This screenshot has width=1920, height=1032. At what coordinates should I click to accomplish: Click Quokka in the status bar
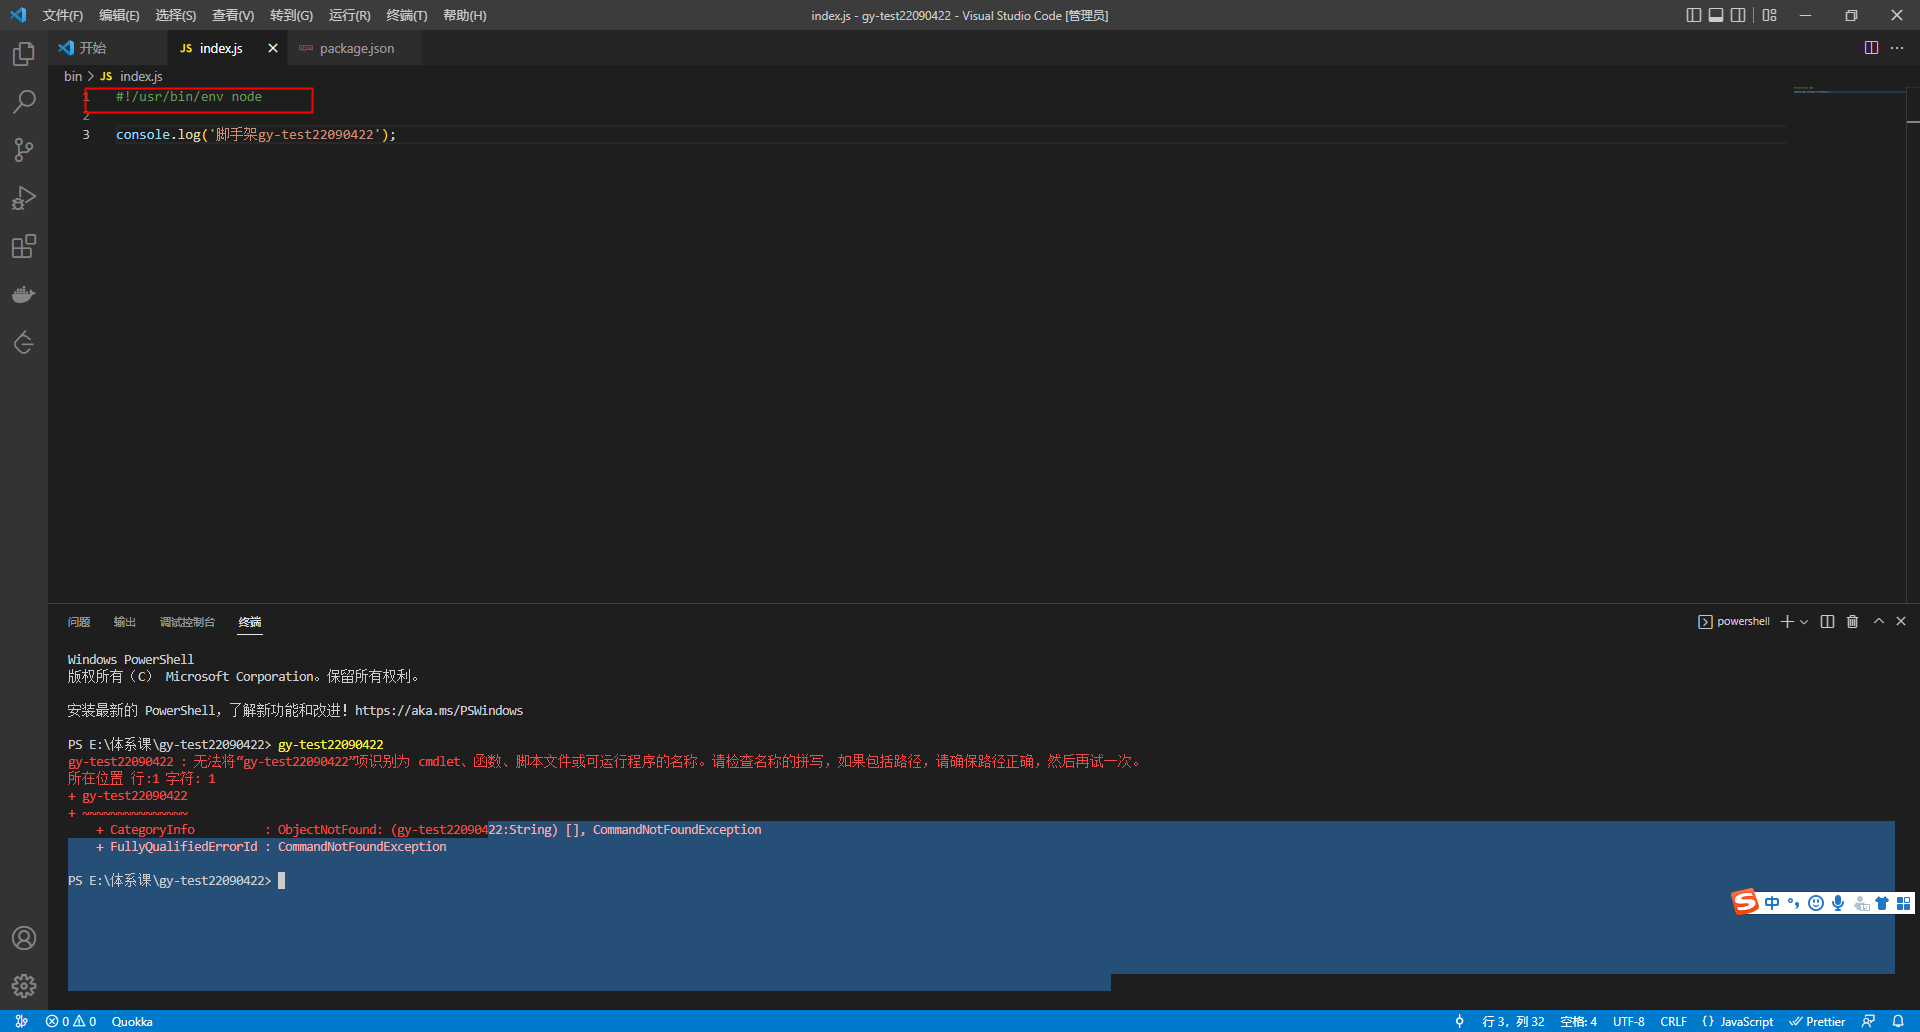(x=132, y=1021)
